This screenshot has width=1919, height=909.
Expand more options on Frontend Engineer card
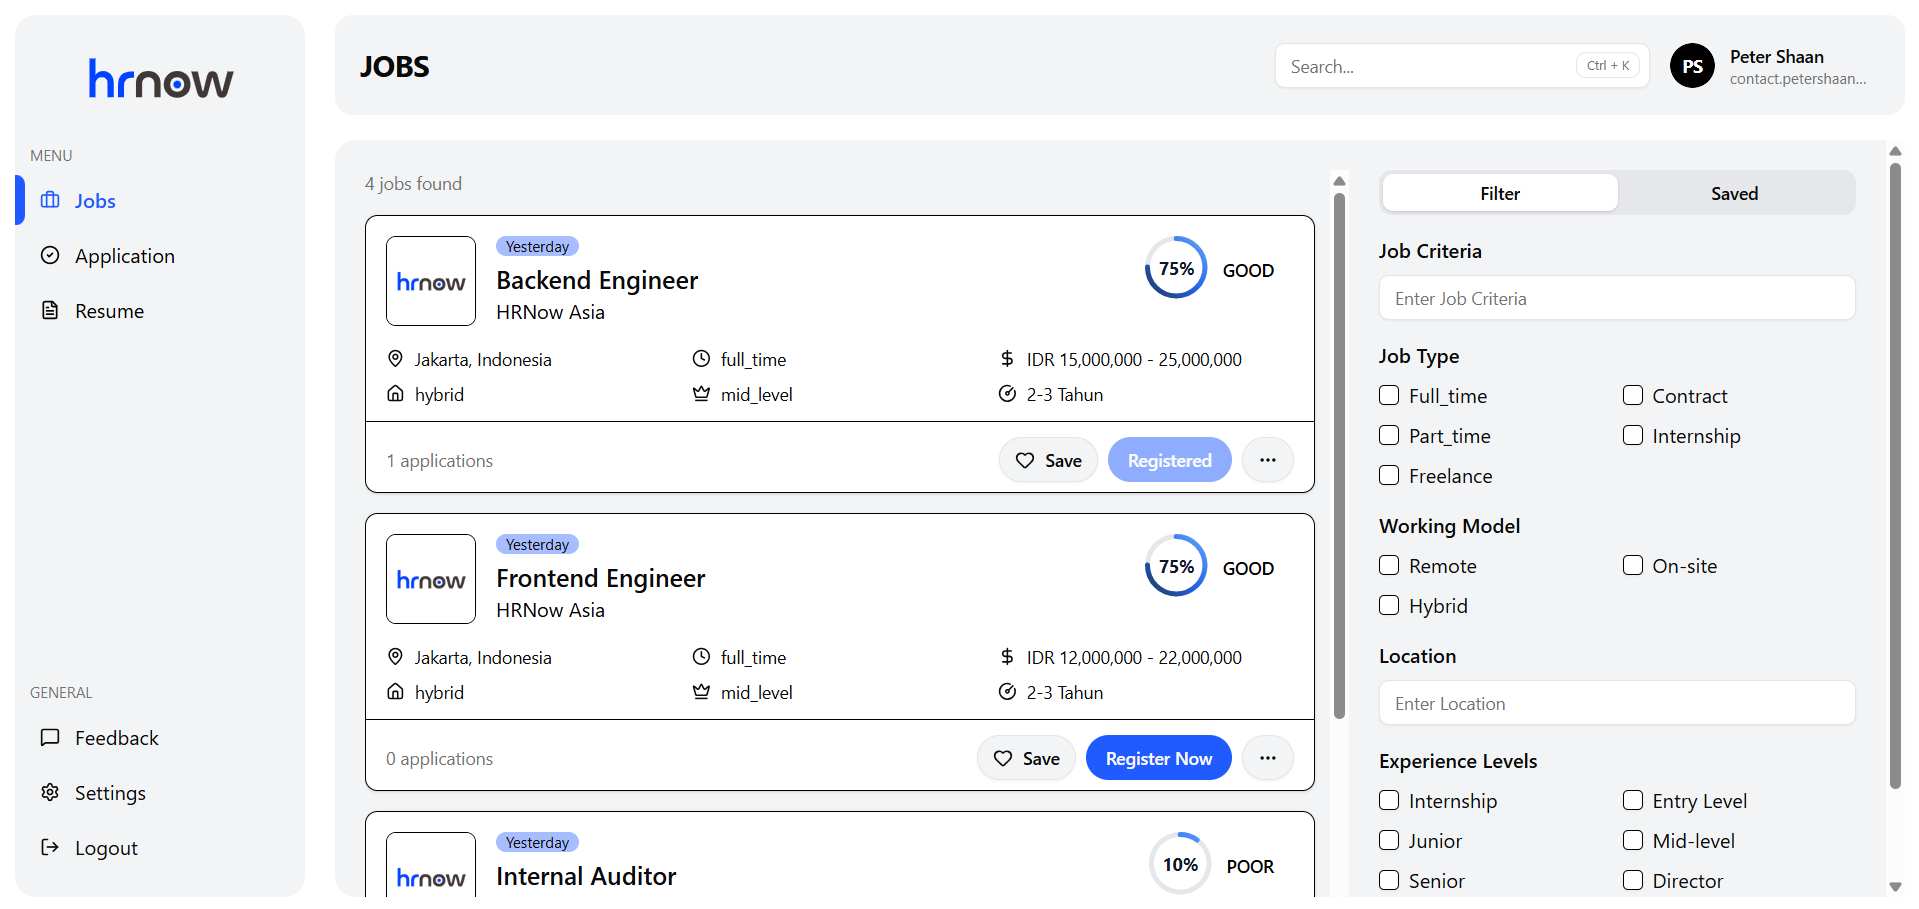pyautogui.click(x=1267, y=758)
